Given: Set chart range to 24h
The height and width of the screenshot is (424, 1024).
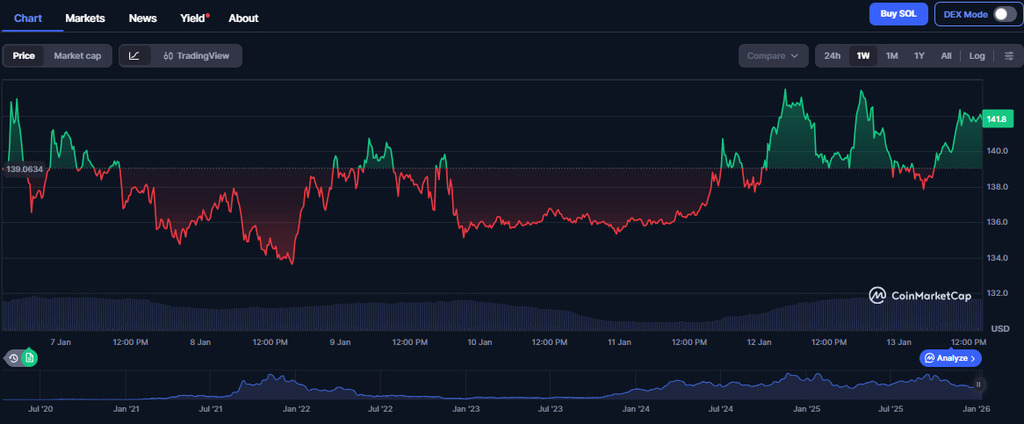Looking at the screenshot, I should pyautogui.click(x=832, y=56).
